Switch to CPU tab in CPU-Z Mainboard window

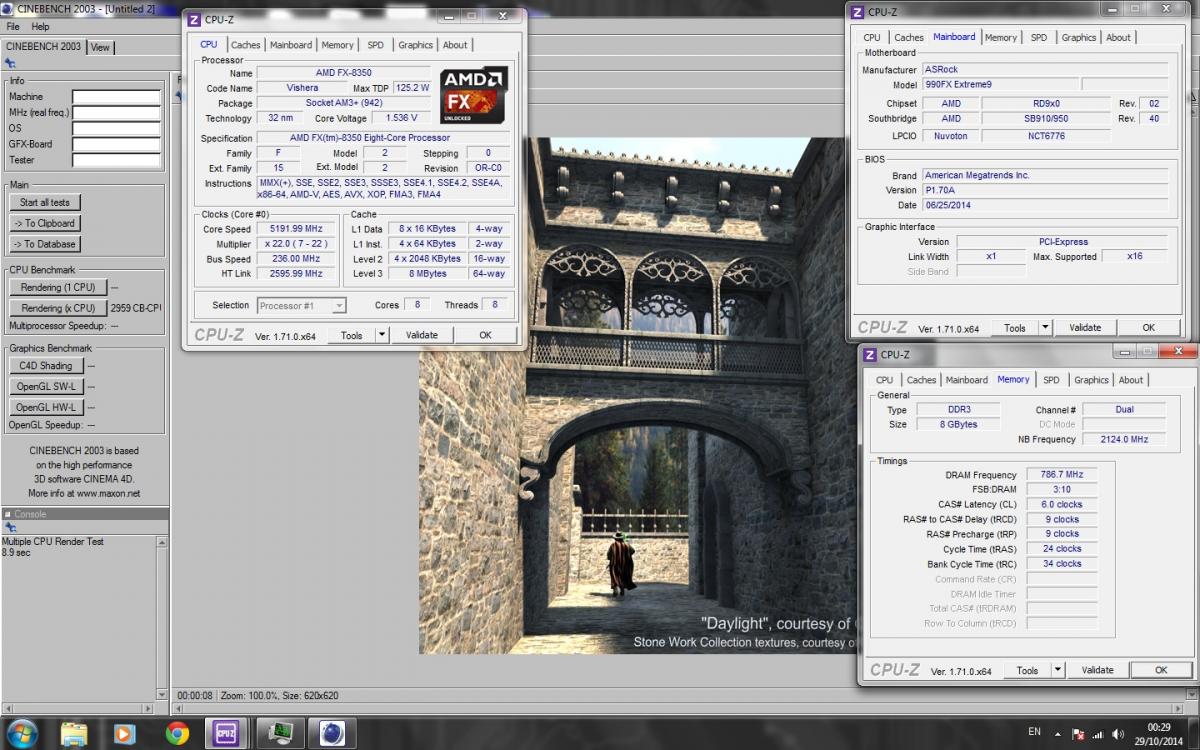pyautogui.click(x=872, y=38)
